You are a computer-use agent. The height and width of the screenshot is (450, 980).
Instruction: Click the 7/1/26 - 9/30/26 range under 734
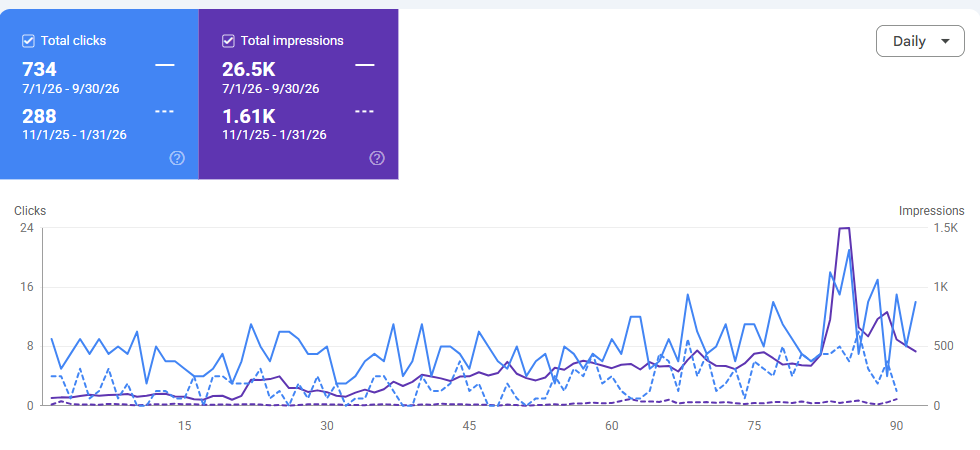coord(71,89)
